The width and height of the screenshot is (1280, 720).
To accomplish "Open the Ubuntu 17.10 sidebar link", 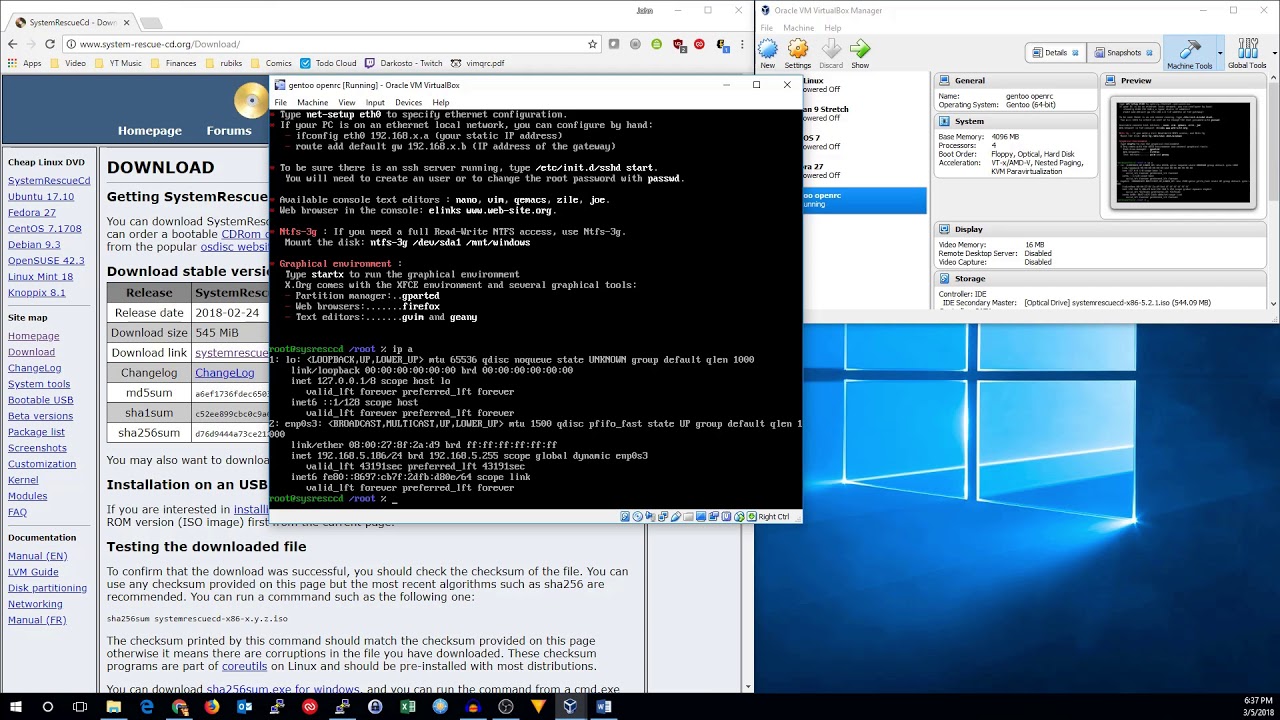I will (41, 197).
